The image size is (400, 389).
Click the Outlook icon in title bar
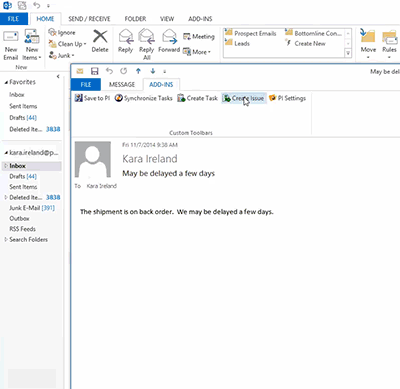tap(7, 5)
